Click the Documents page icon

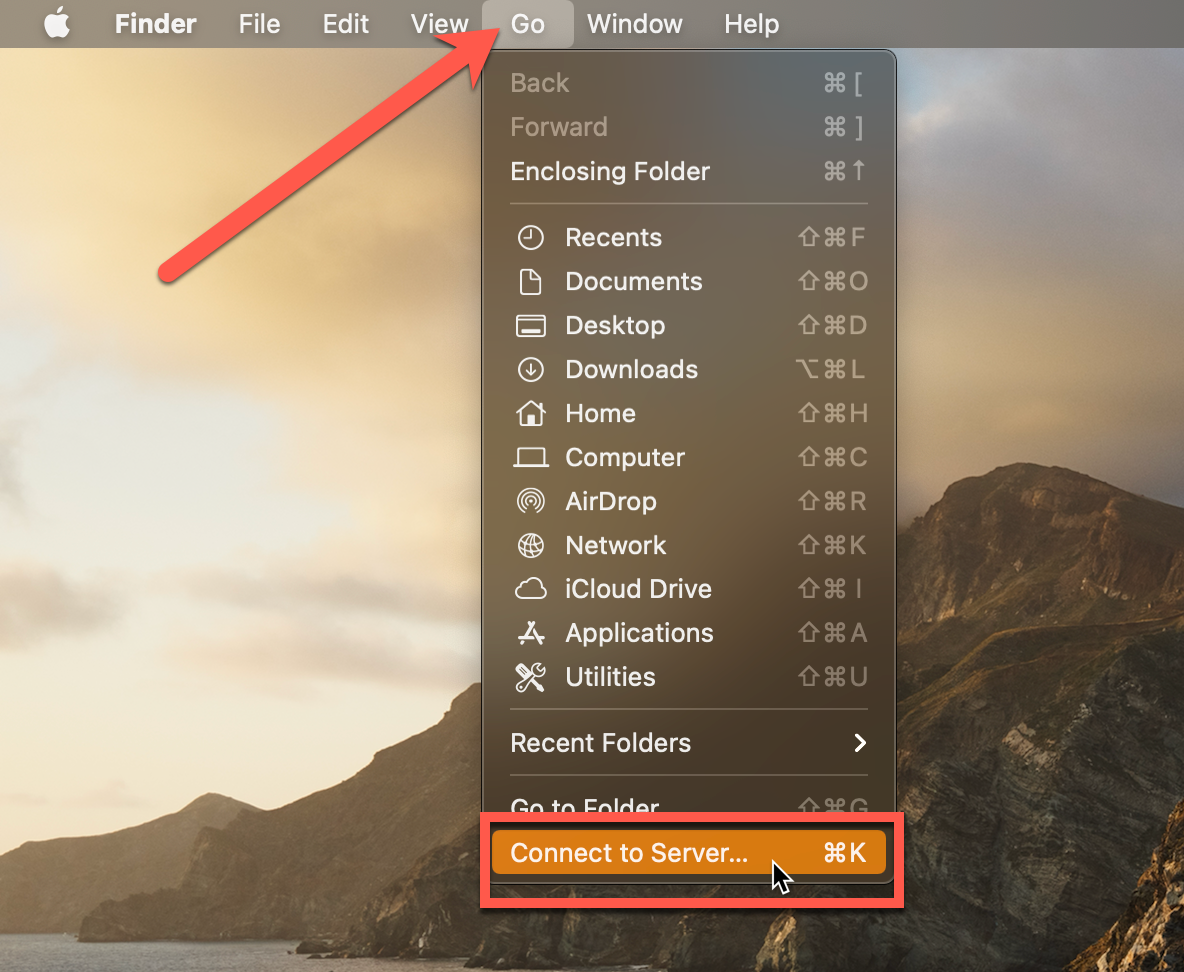530,281
